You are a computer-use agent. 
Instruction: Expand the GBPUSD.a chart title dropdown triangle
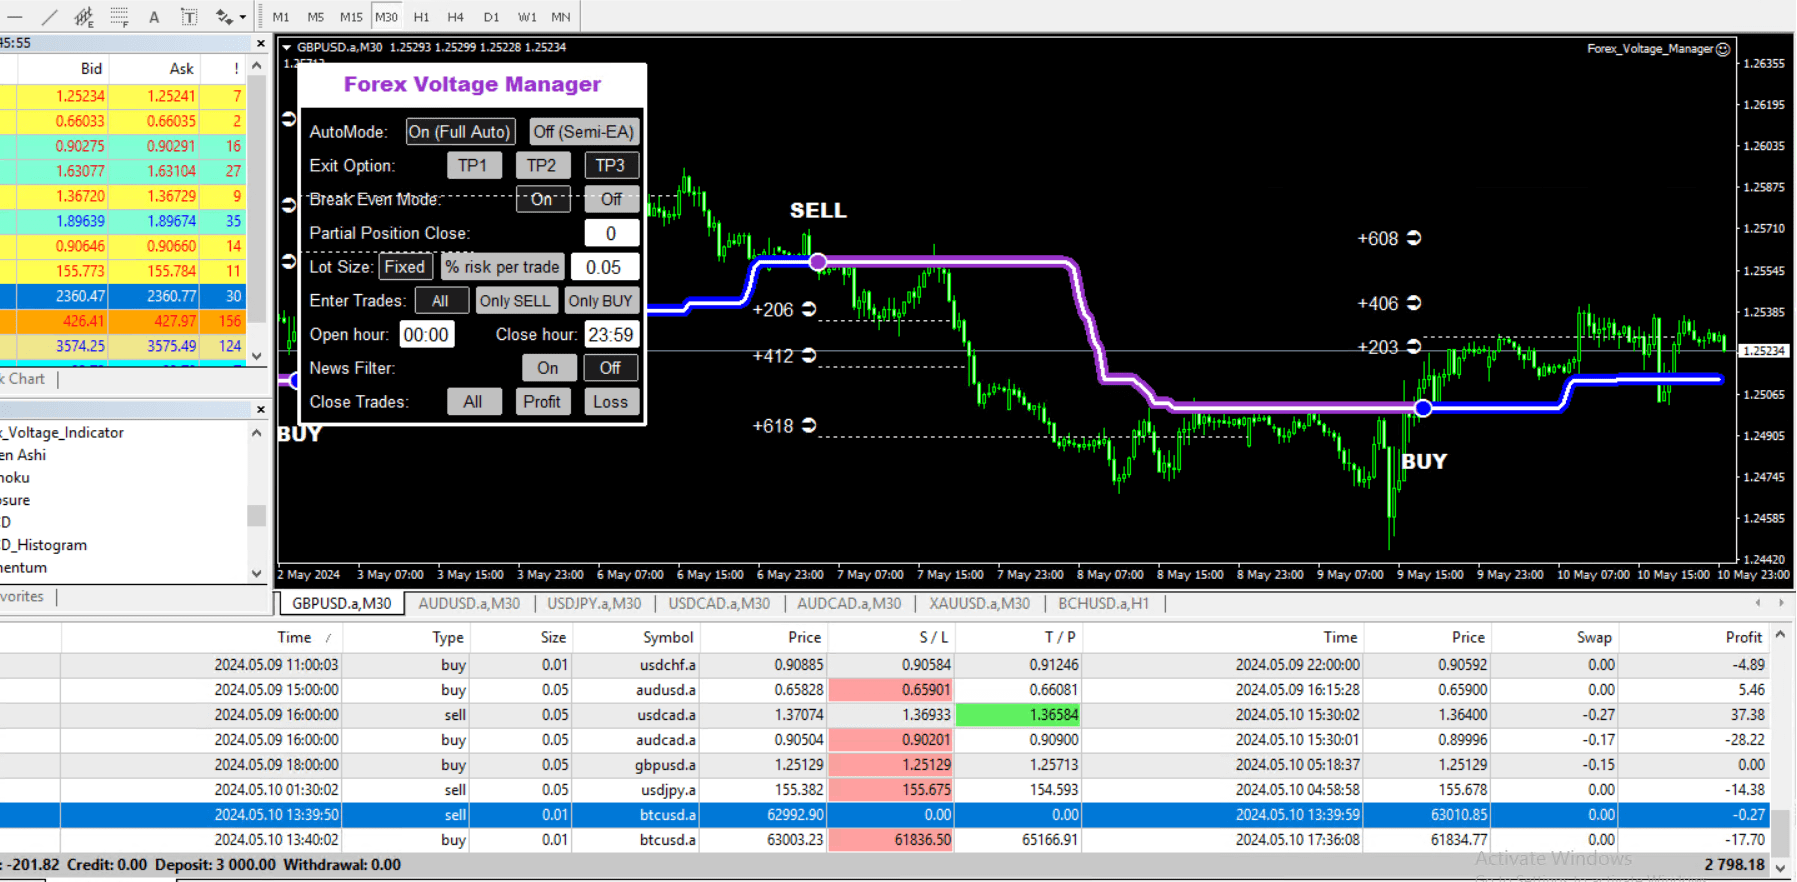(x=287, y=47)
